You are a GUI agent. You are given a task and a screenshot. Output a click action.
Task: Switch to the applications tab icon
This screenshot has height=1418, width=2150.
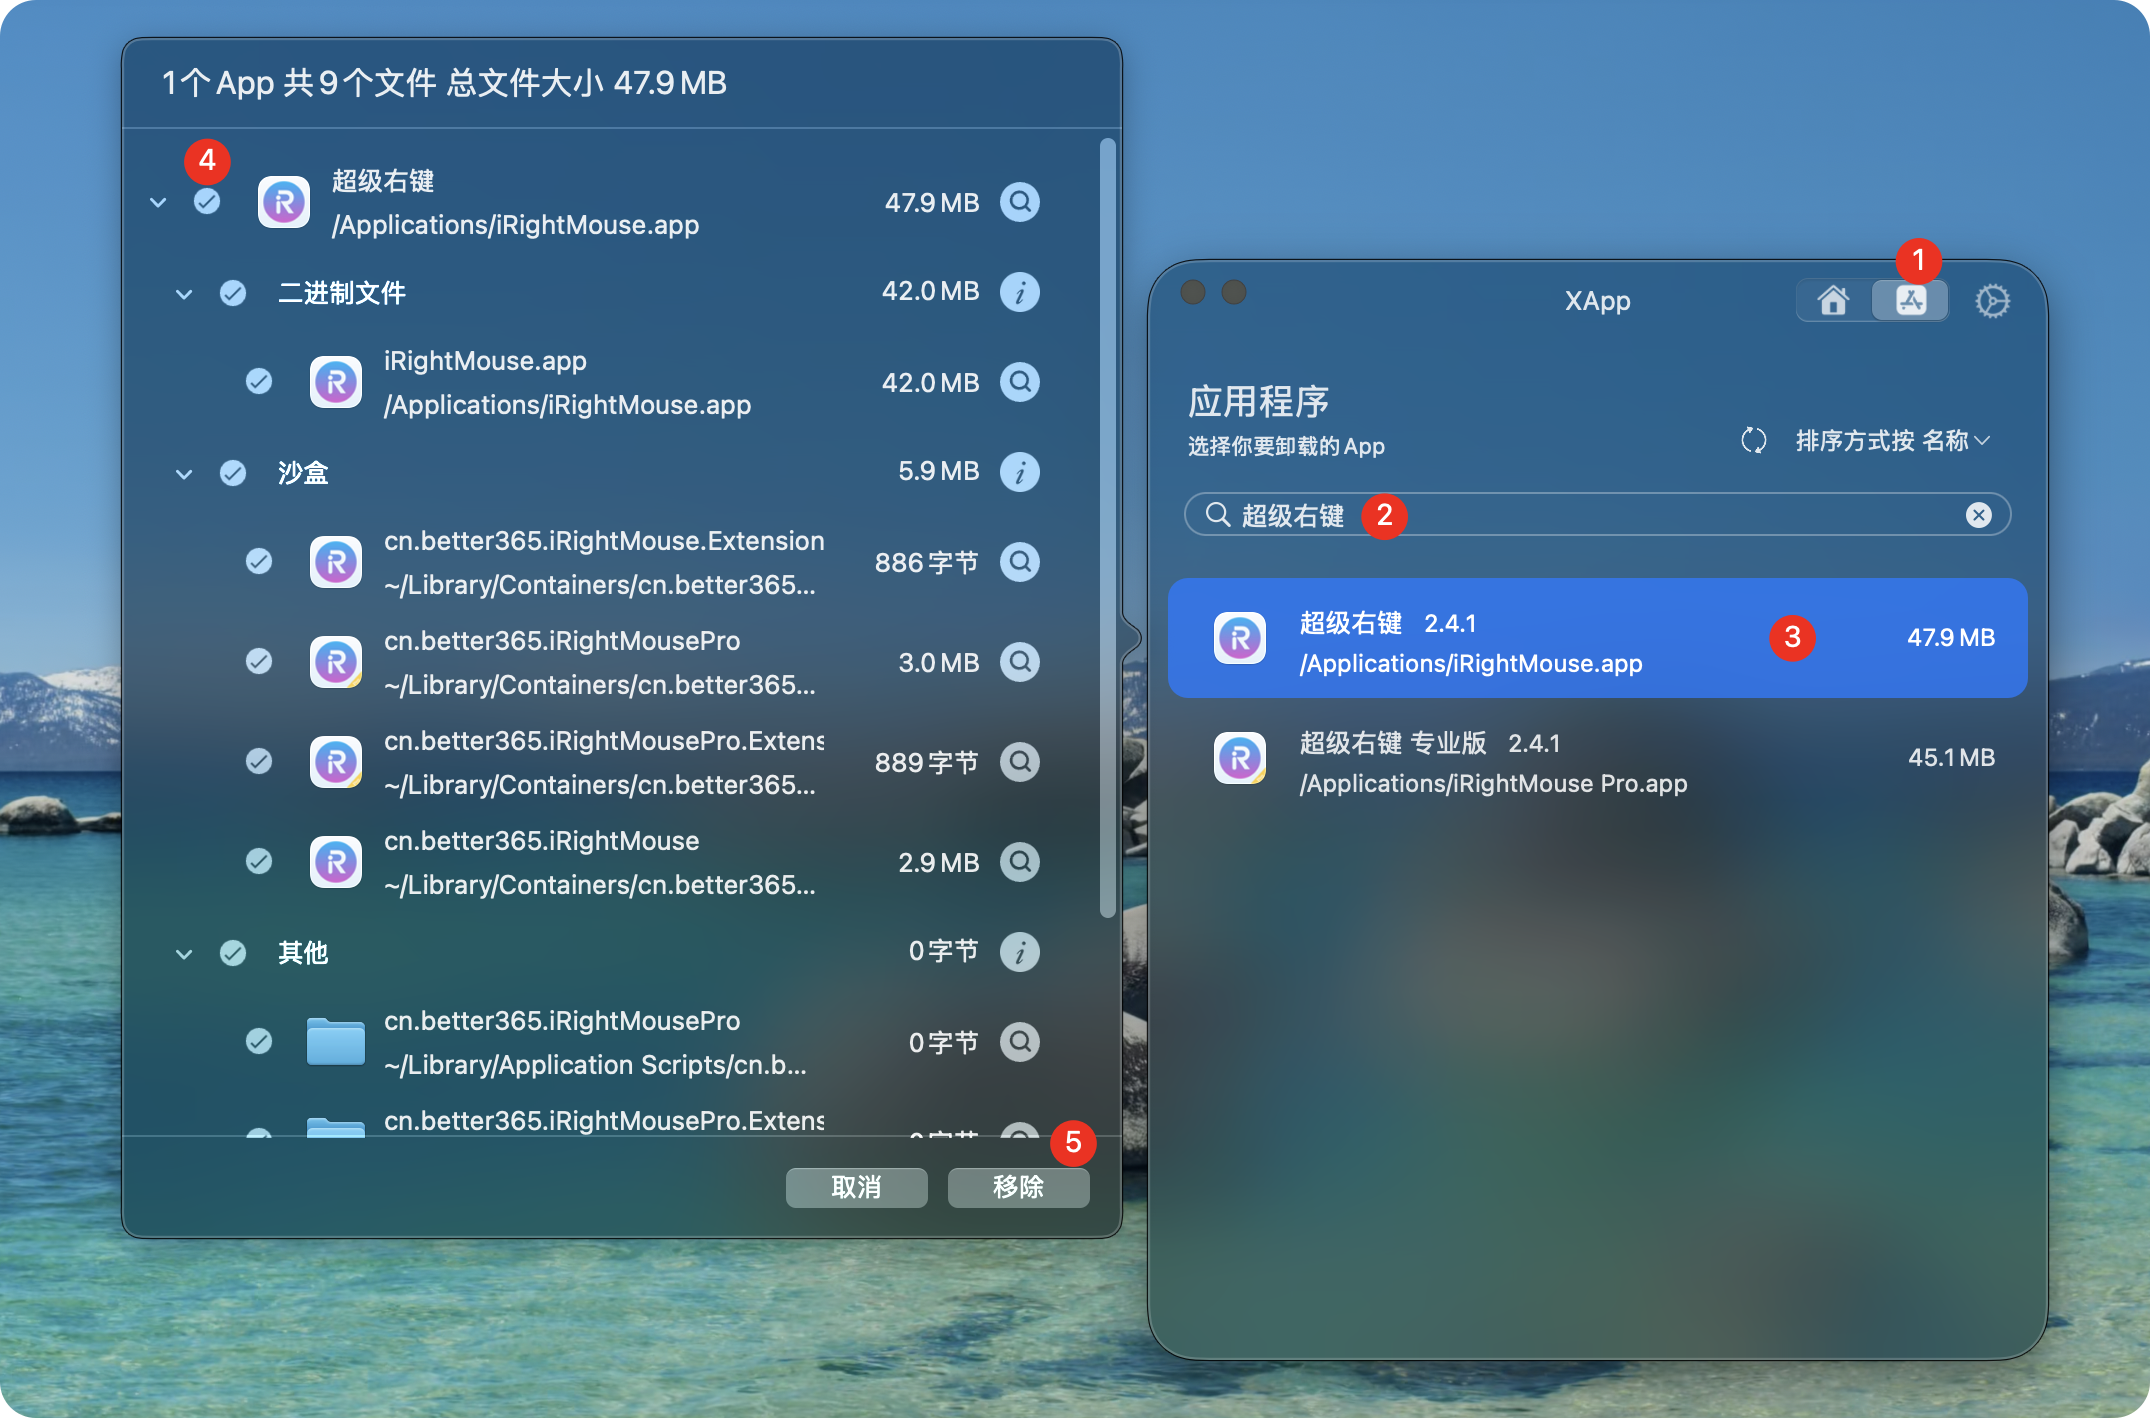click(1910, 300)
